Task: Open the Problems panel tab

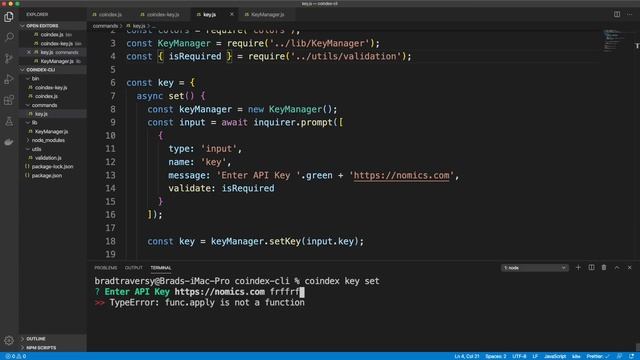Action: click(106, 268)
